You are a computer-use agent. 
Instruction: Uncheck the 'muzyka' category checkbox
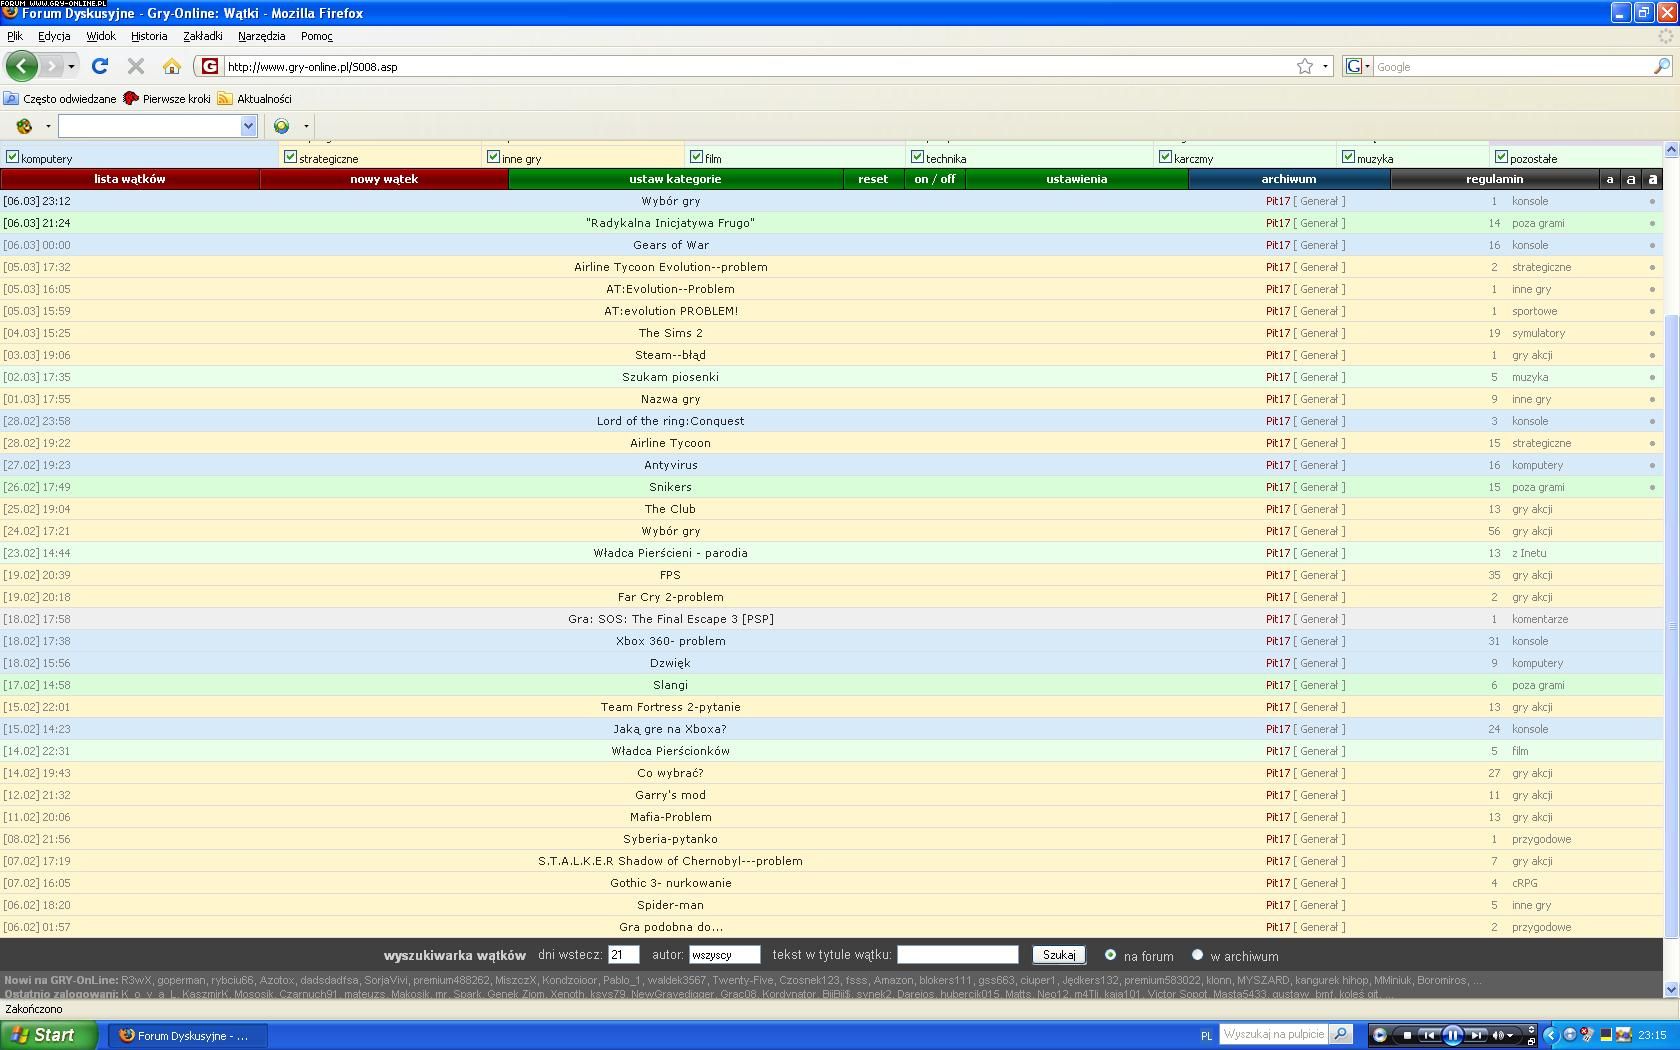click(1348, 157)
